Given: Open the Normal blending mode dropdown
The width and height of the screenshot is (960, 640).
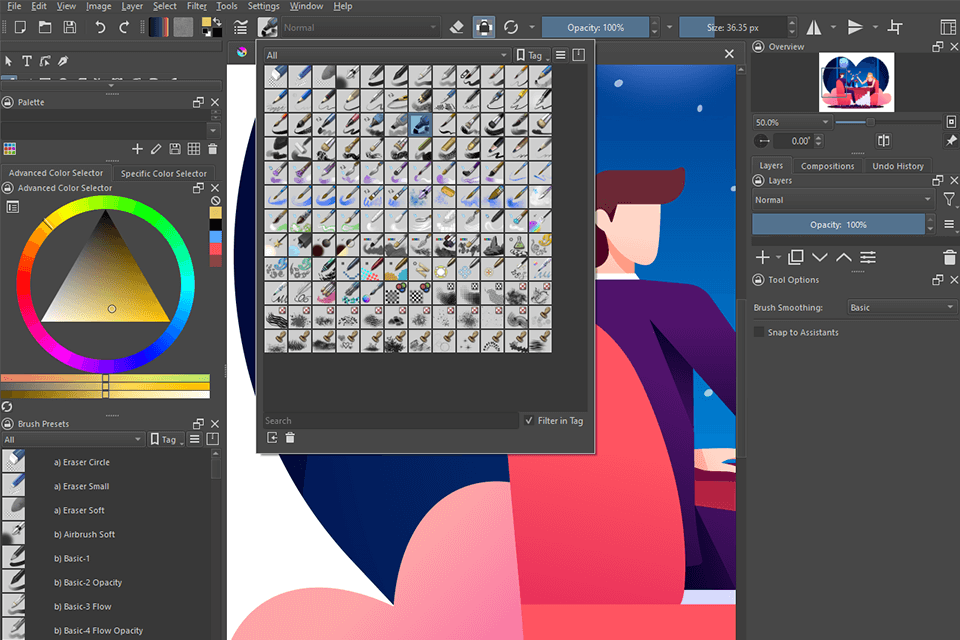Looking at the screenshot, I should (360, 27).
